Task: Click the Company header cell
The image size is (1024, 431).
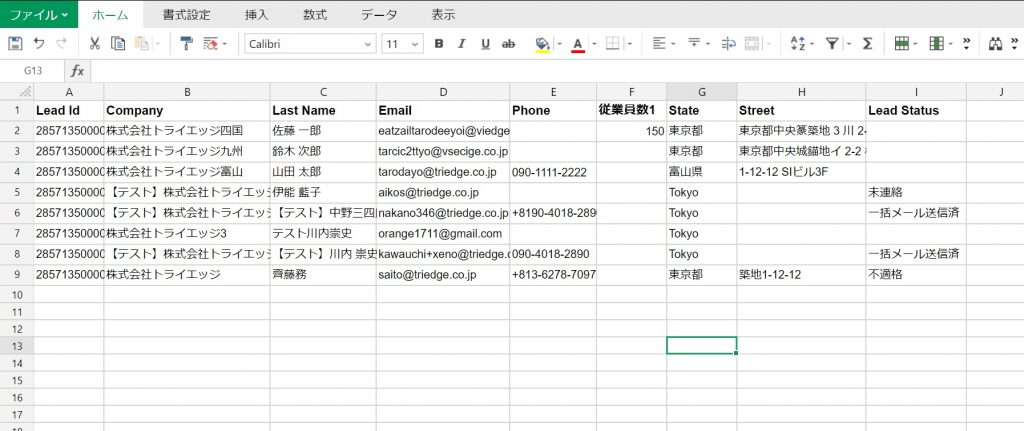Action: click(187, 110)
